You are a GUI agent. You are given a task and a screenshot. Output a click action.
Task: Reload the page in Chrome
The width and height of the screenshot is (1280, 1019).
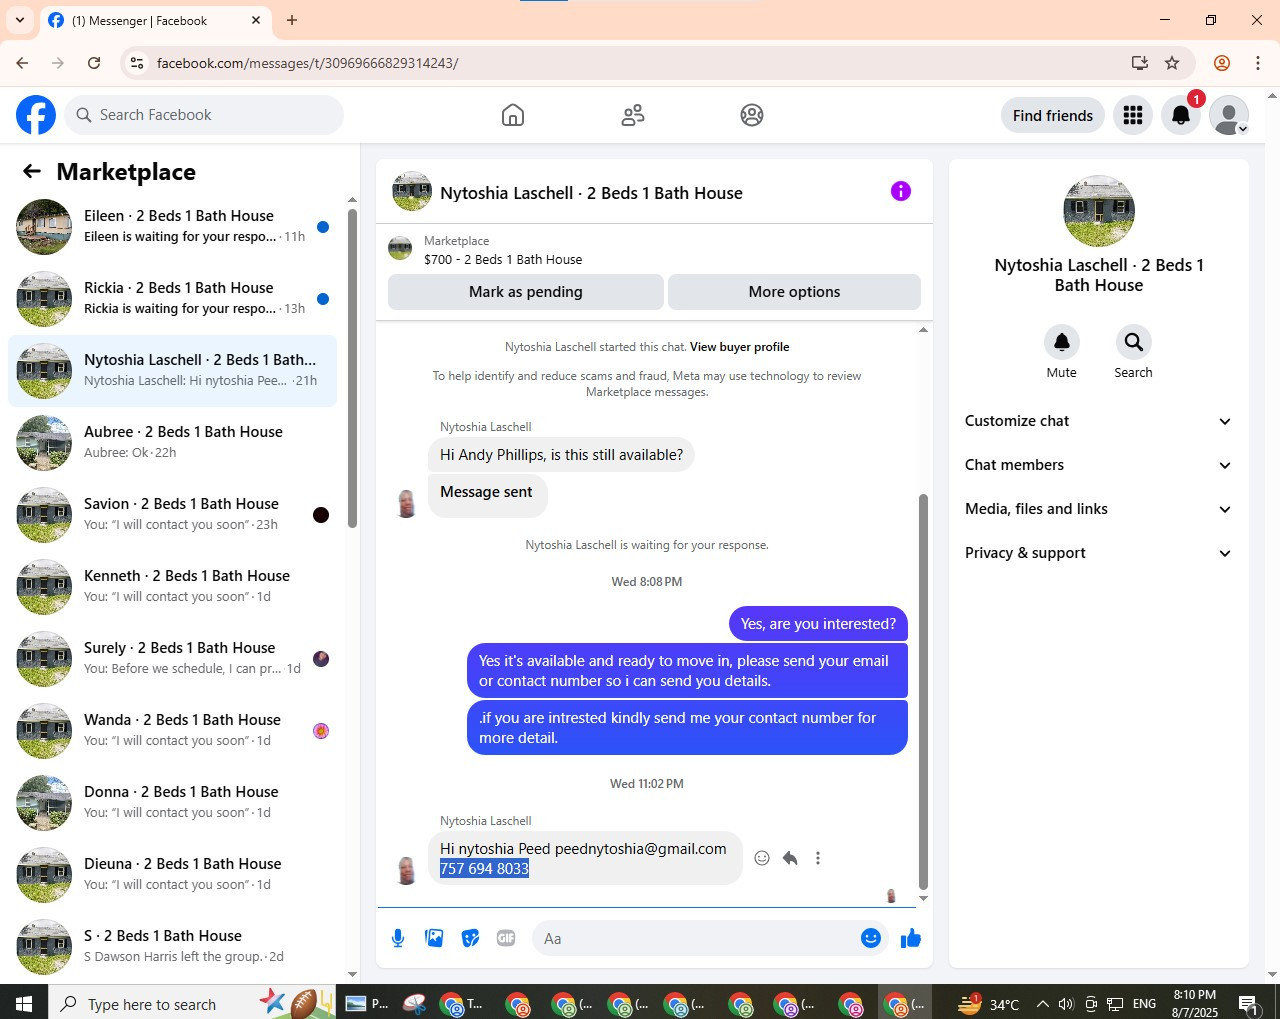94,63
